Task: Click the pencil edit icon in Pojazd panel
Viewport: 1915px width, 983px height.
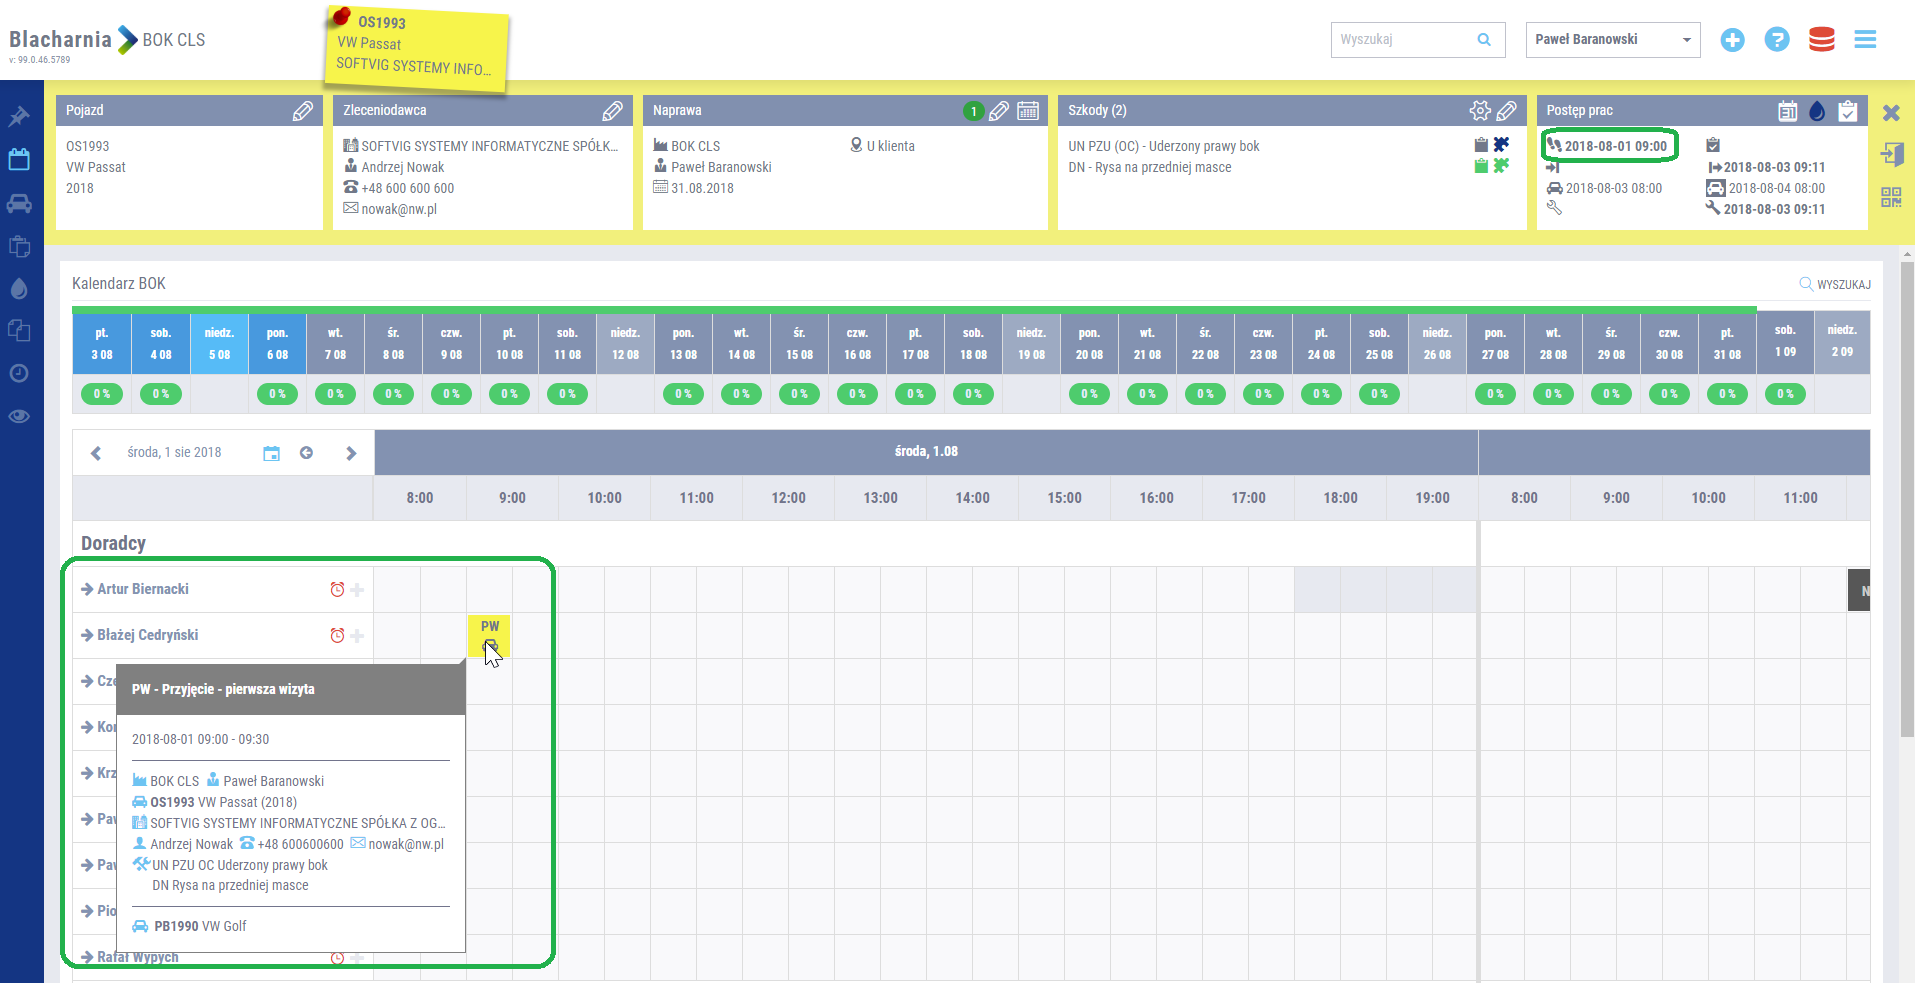Action: point(302,111)
